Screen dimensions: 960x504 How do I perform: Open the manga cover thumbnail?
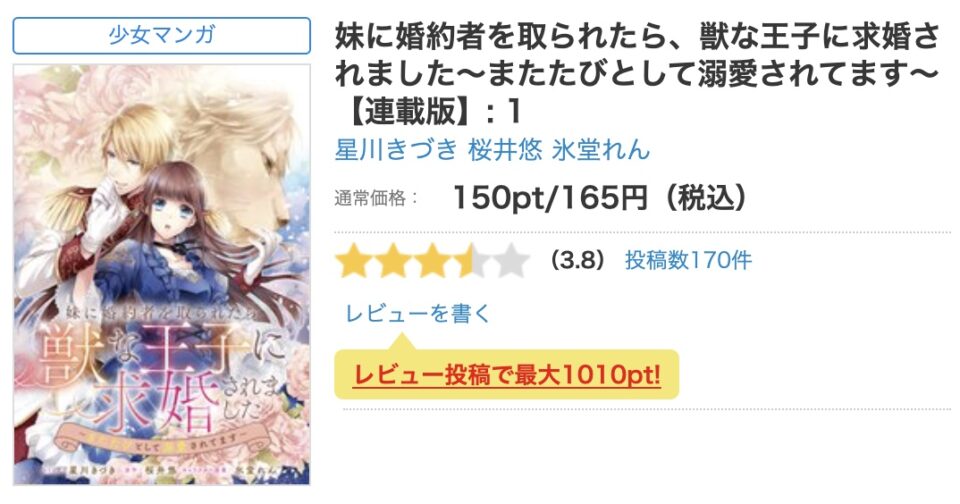(x=162, y=274)
